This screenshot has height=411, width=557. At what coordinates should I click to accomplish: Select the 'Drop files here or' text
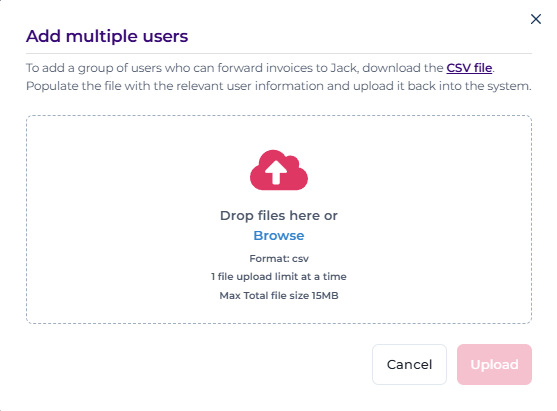279,216
